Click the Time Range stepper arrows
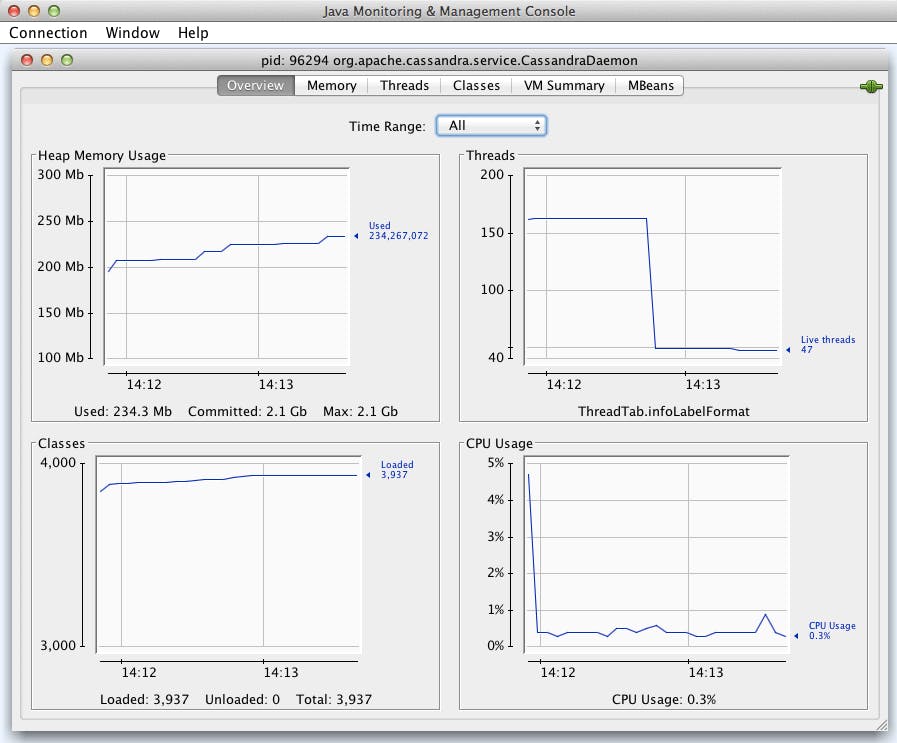The height and width of the screenshot is (743, 897). tap(538, 126)
